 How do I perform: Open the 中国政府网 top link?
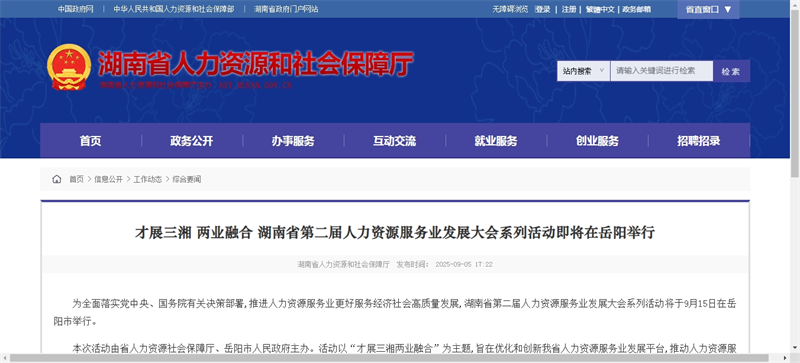point(75,9)
